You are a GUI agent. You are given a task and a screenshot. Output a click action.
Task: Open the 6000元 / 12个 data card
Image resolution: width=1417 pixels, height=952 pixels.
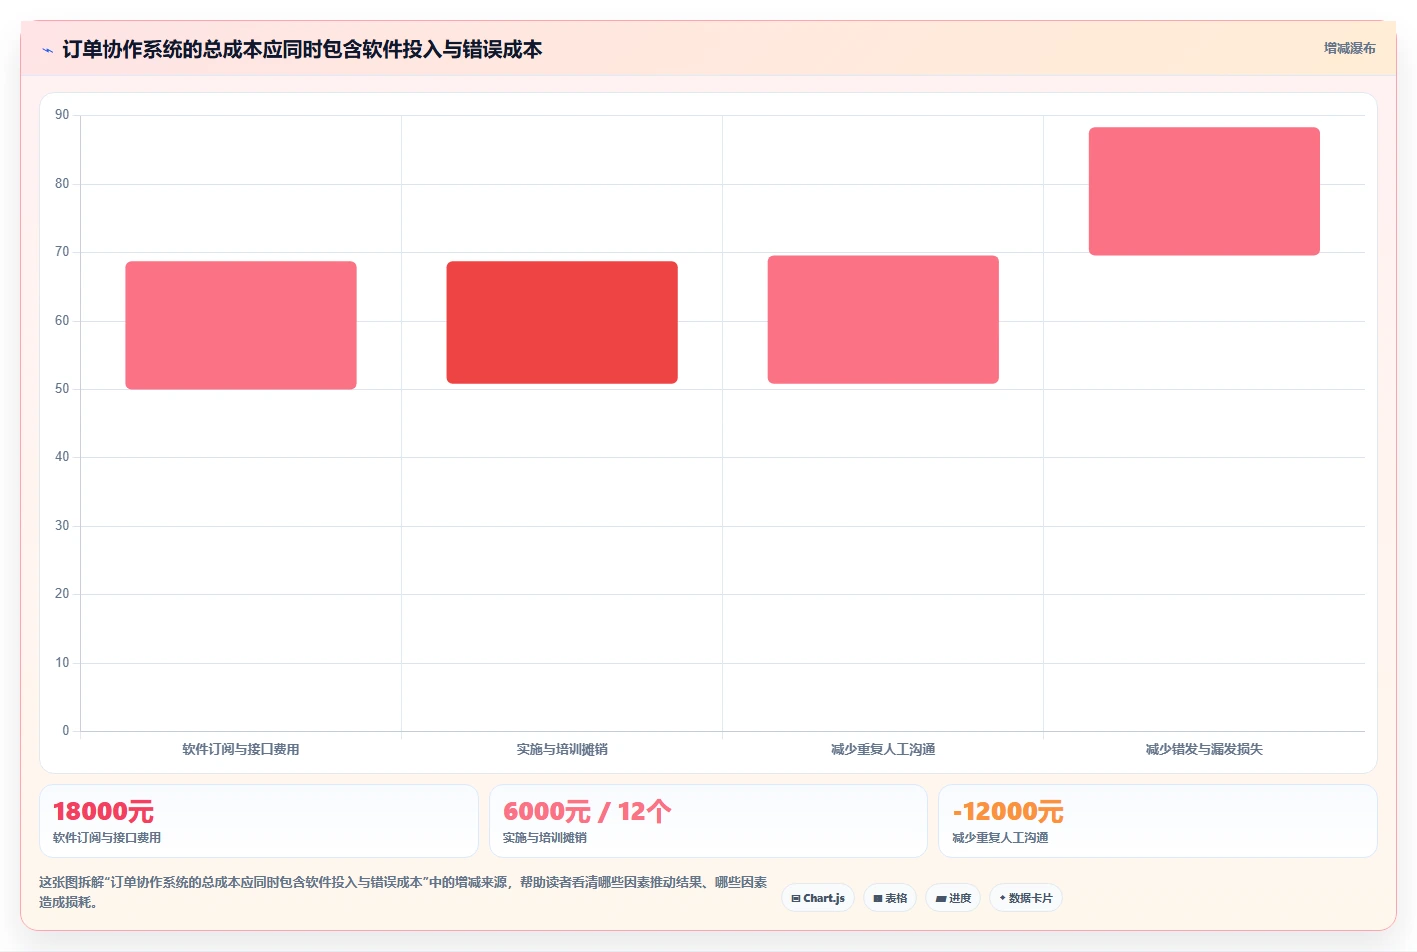tap(708, 821)
